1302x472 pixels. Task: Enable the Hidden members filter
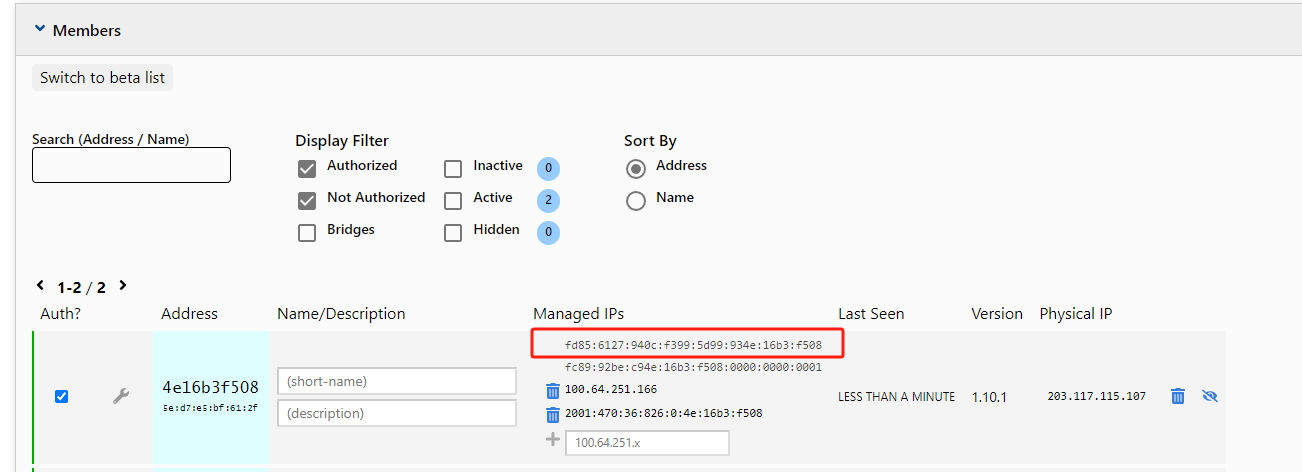coord(453,232)
